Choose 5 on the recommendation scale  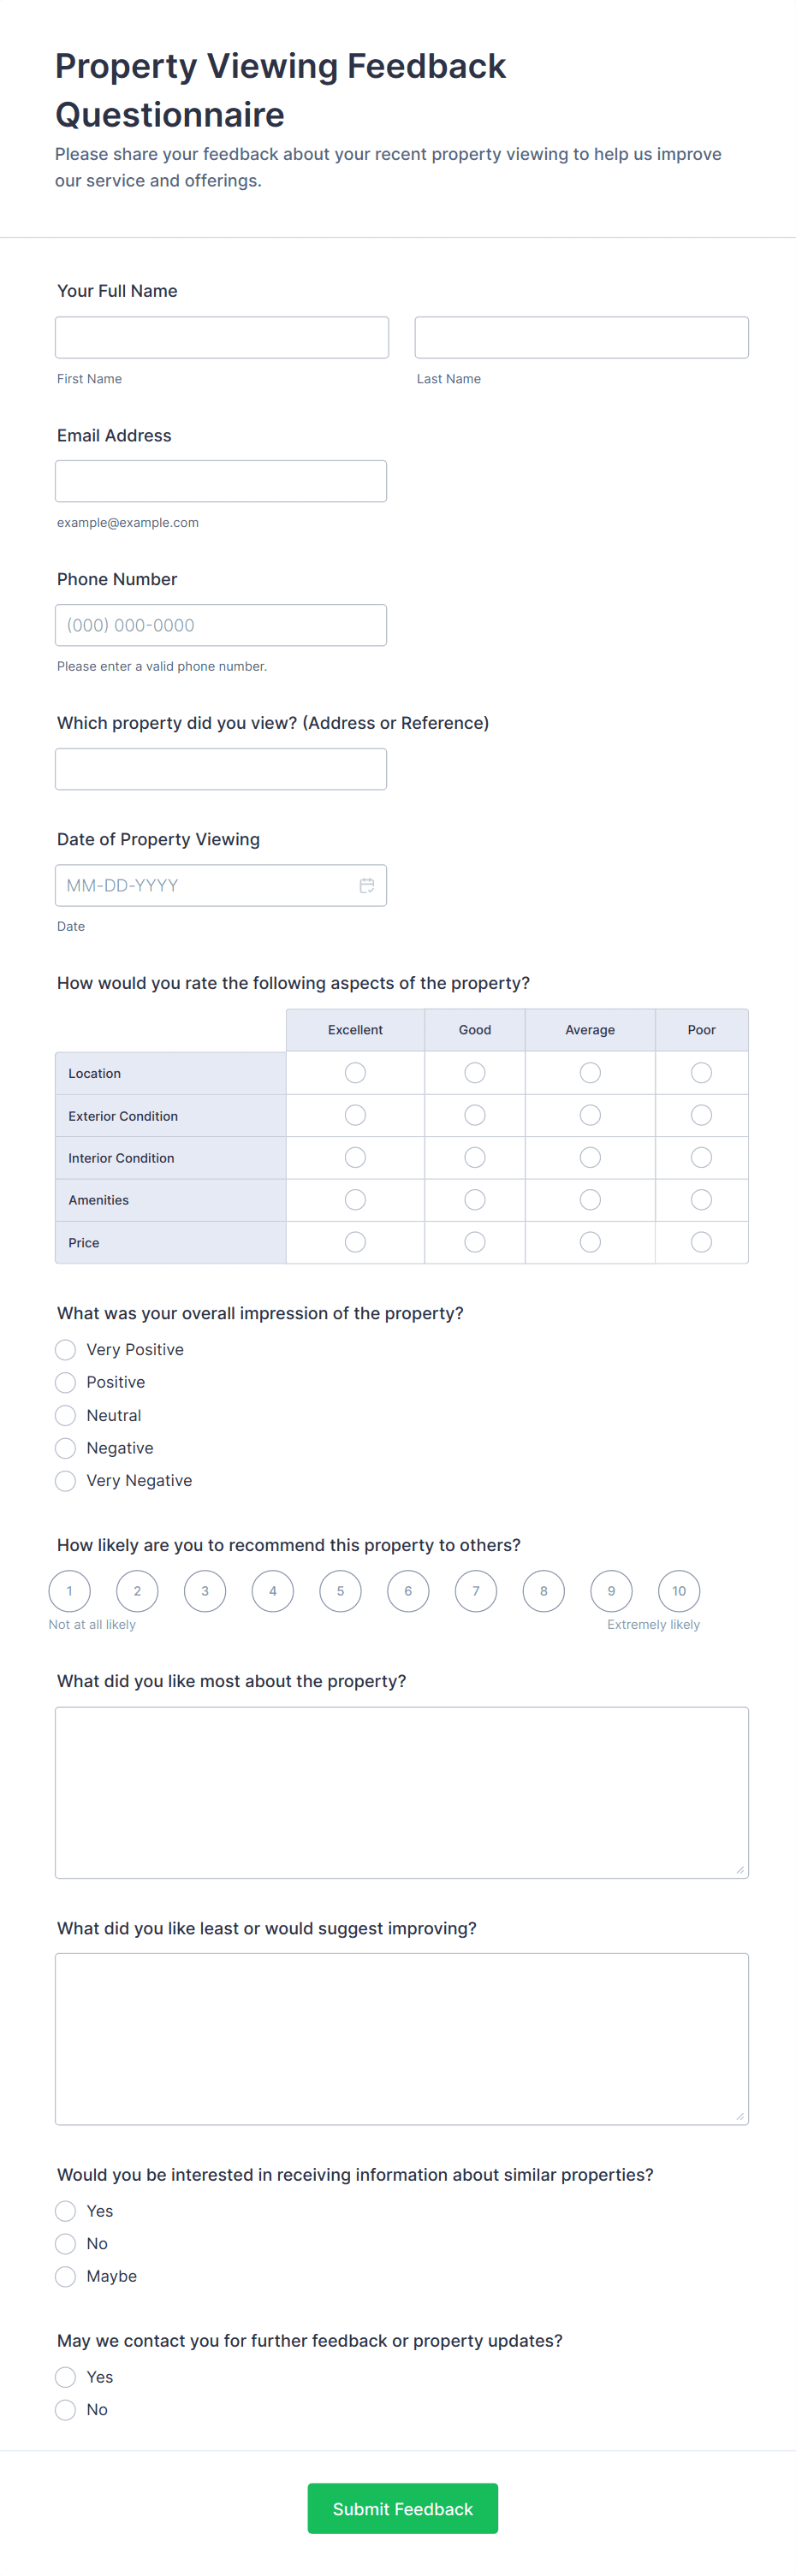coord(340,1591)
